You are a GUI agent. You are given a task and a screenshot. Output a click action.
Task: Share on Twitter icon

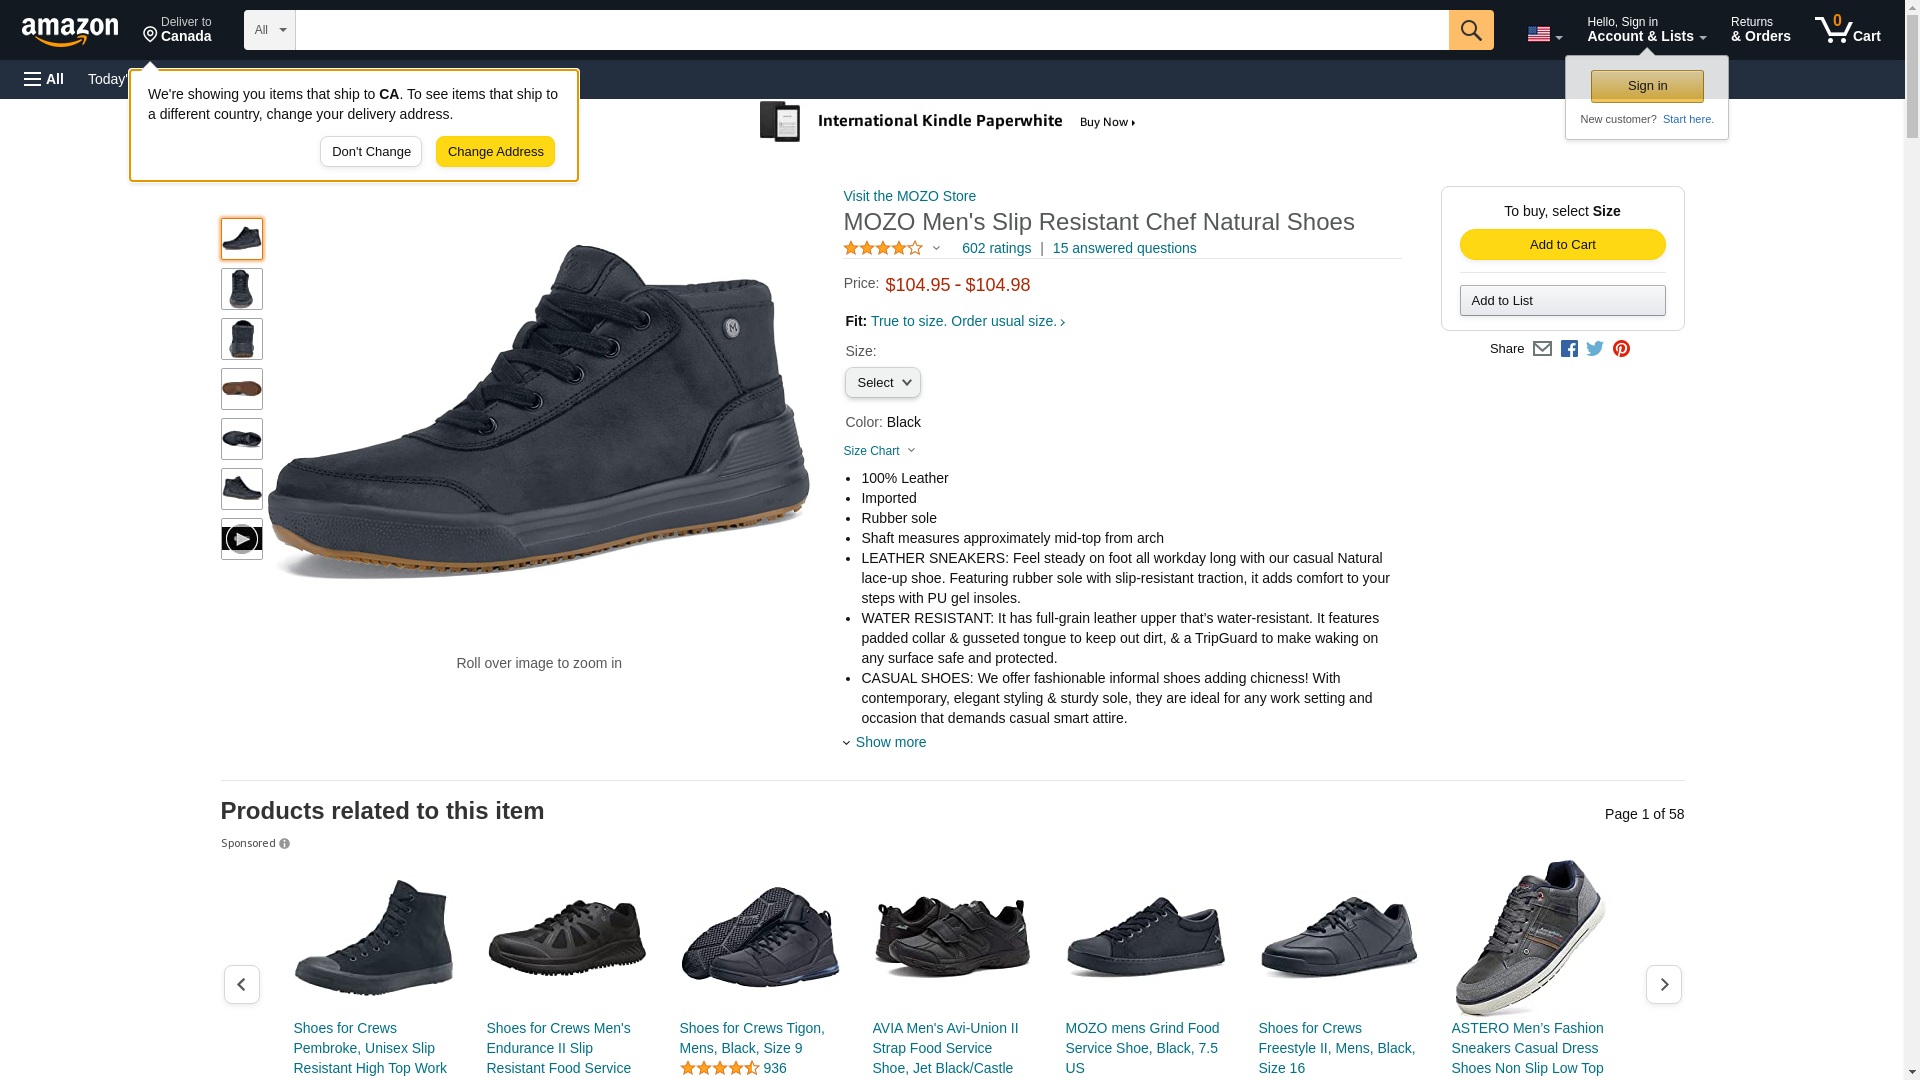coord(1595,349)
